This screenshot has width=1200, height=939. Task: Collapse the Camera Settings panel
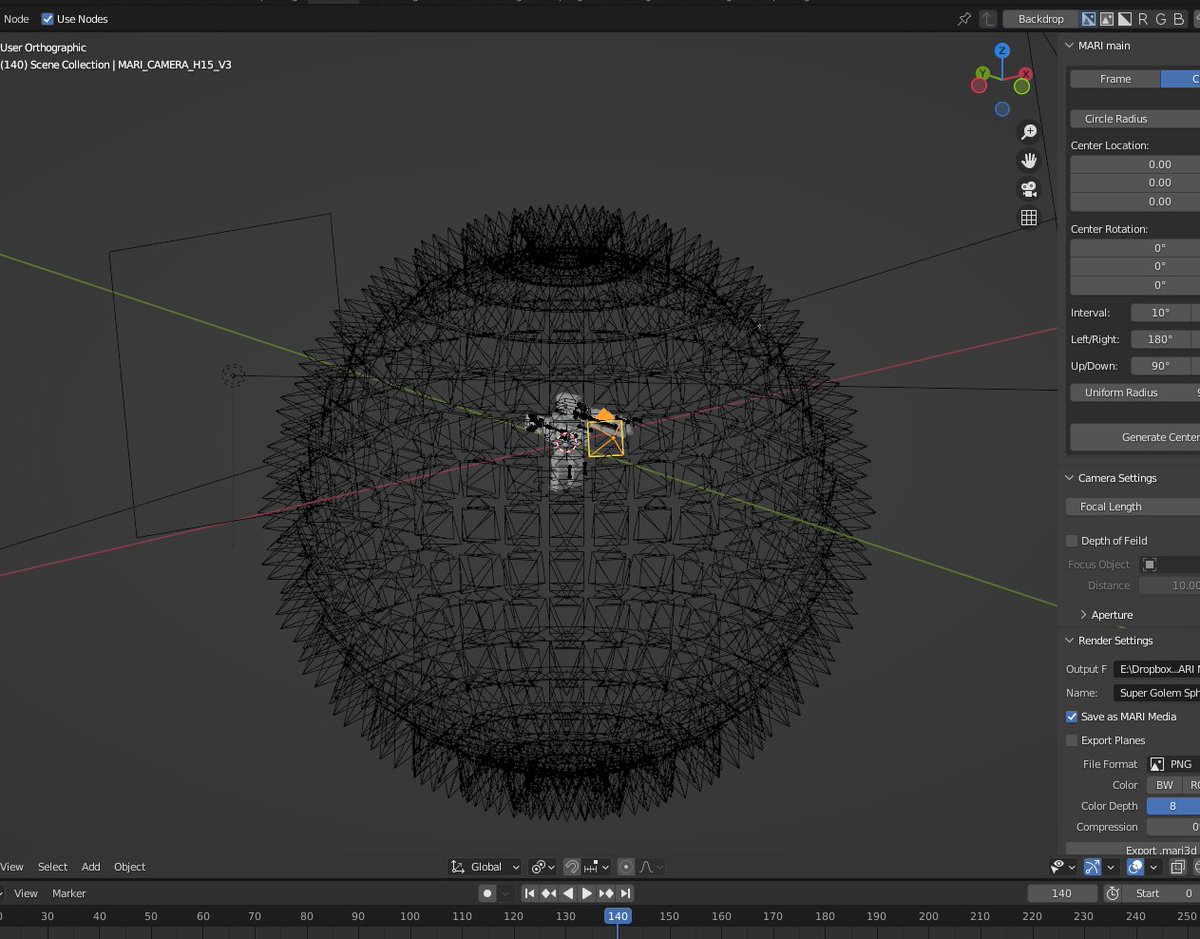click(1068, 478)
